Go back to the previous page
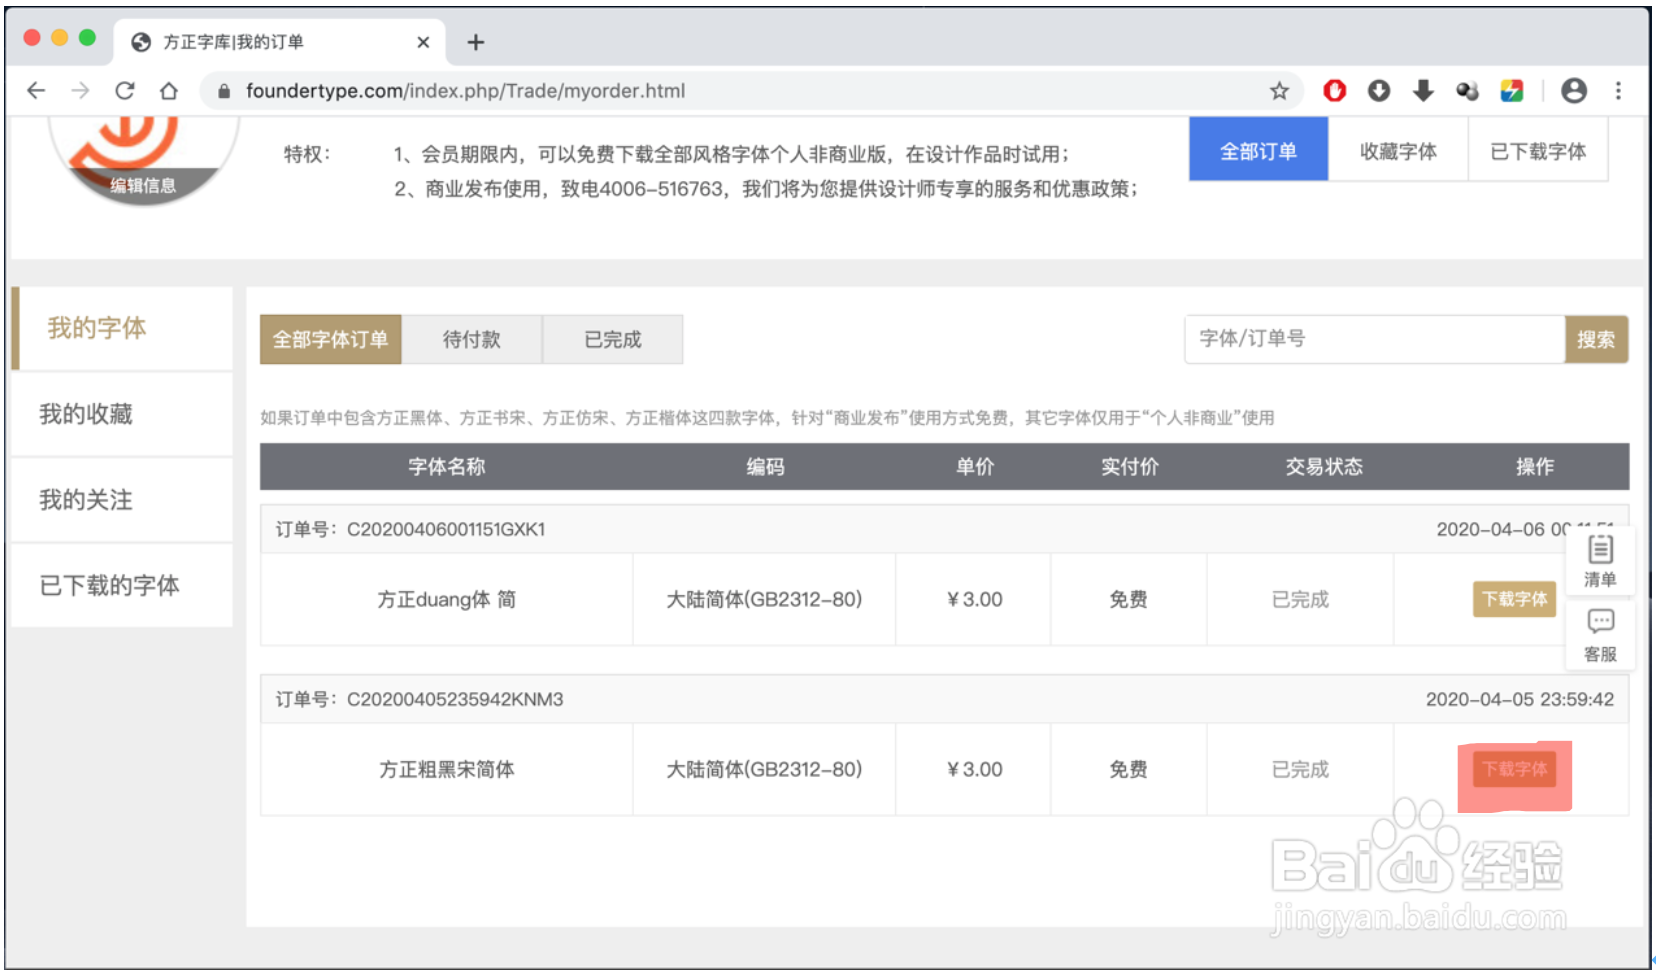Screen dimensions: 1656x974 36,91
